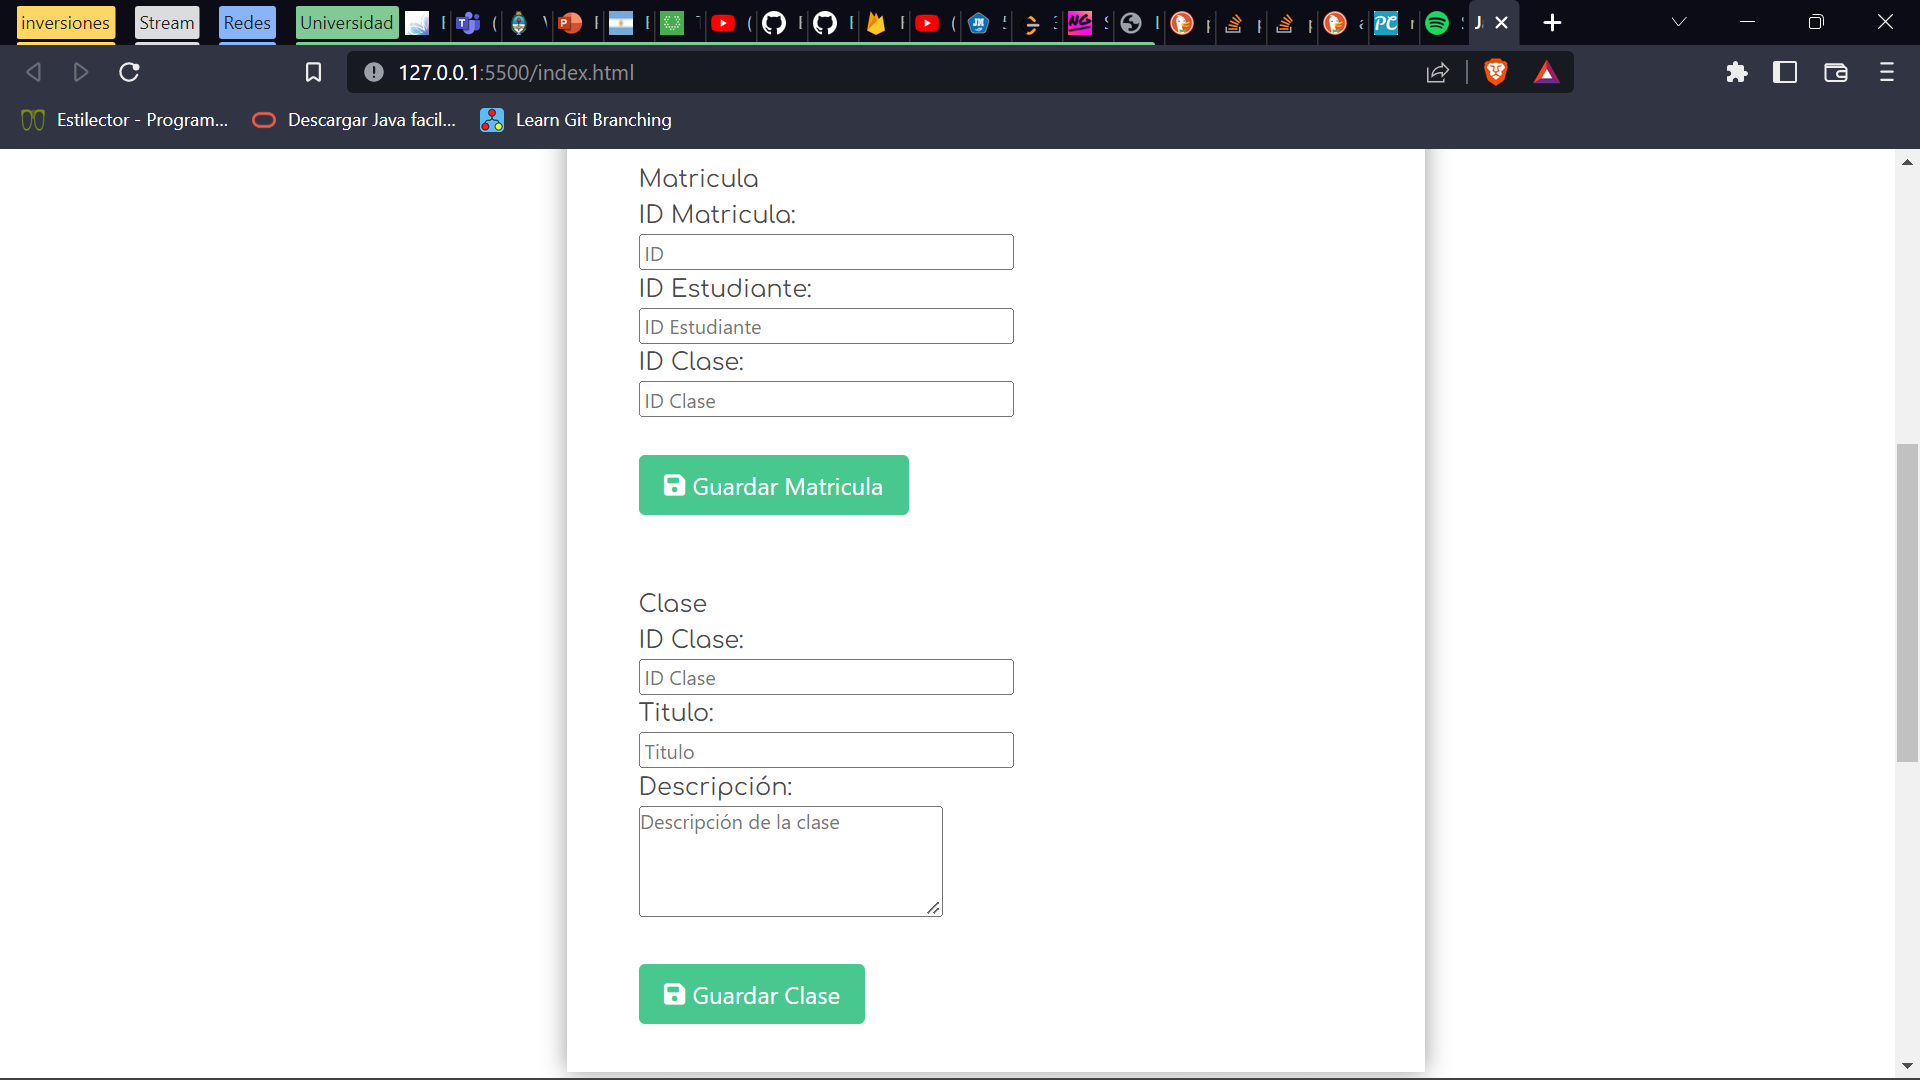1920x1080 pixels.
Task: Open the Learn Git Branching bookmark
Action: [x=575, y=119]
